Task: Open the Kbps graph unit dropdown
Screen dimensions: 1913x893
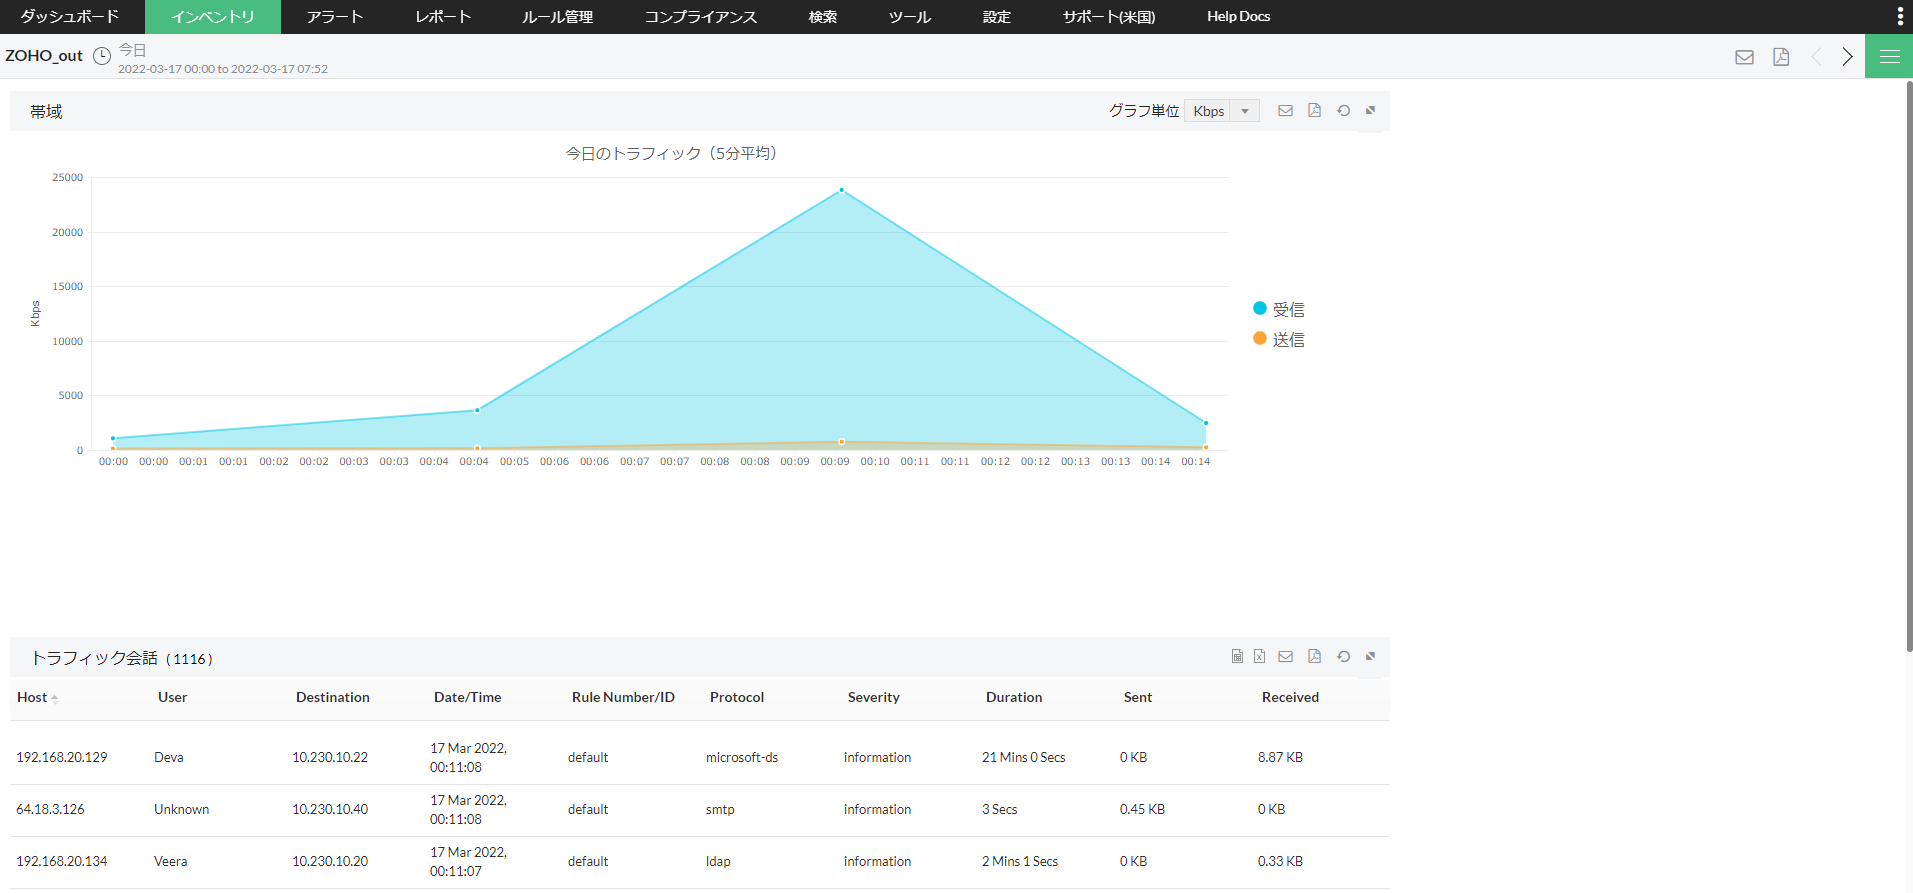Action: [1221, 111]
